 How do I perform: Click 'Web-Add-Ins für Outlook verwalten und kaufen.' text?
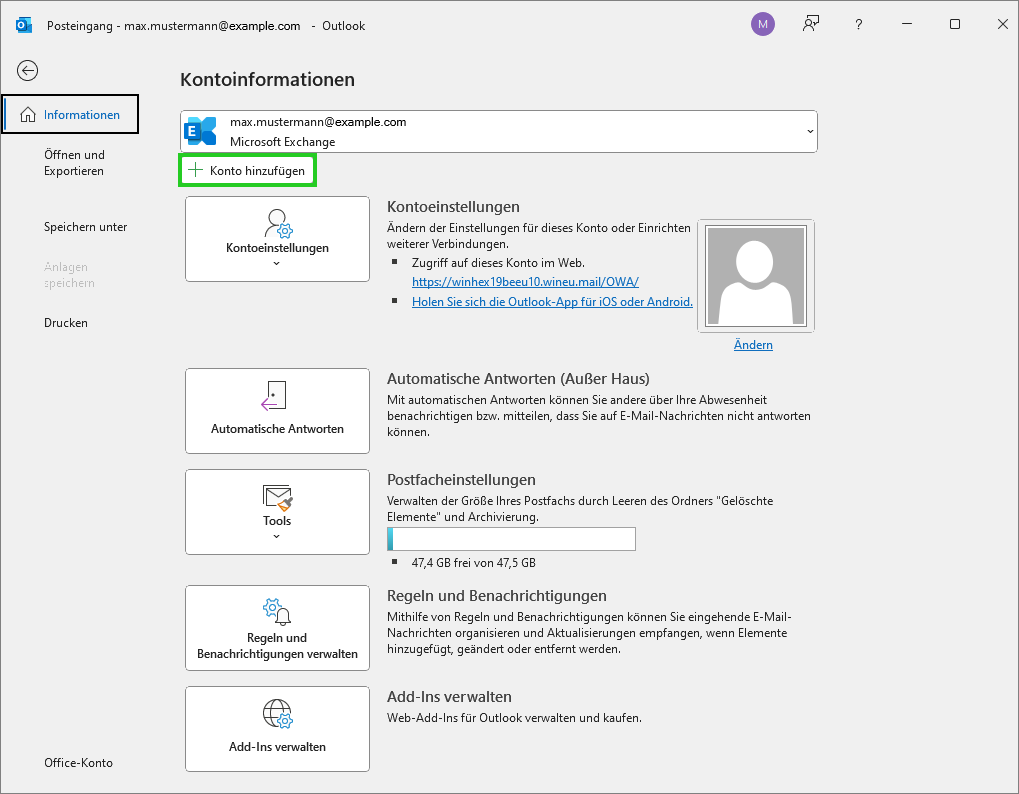(x=514, y=718)
